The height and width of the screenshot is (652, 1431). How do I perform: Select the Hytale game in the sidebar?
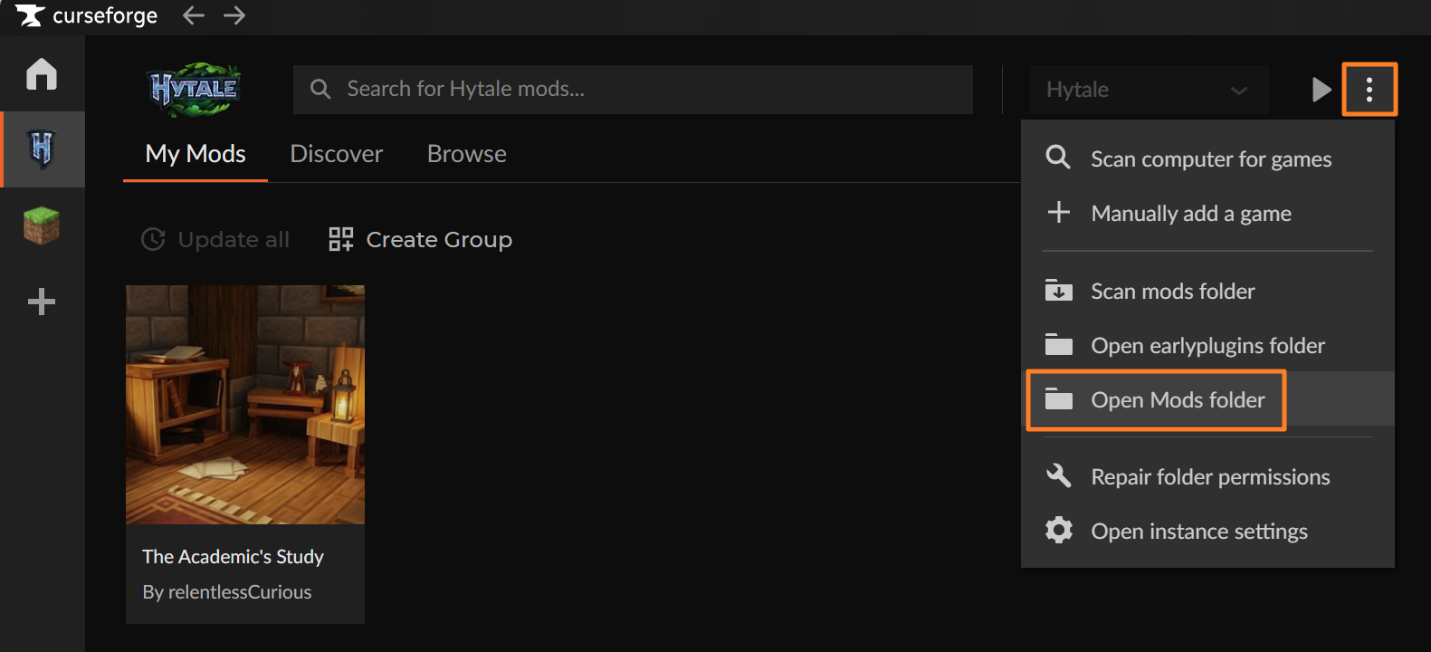42,150
